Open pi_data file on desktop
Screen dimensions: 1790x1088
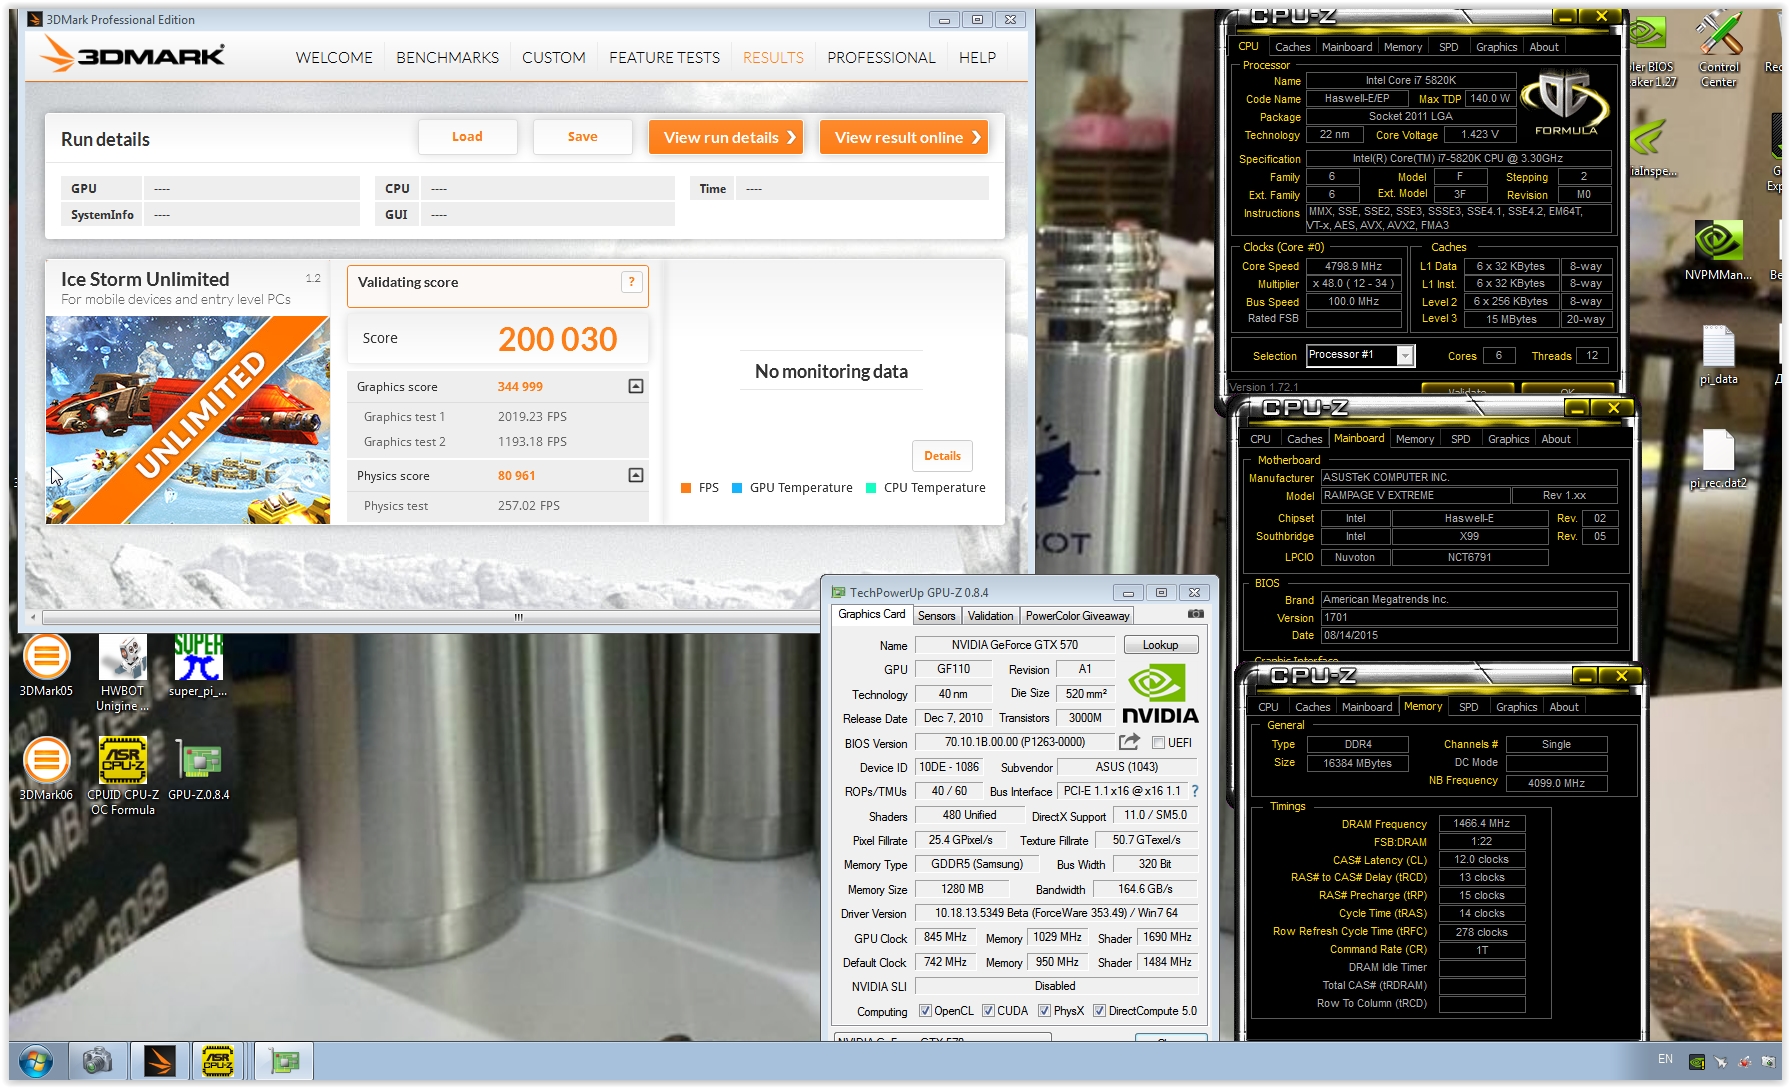[x=1718, y=355]
